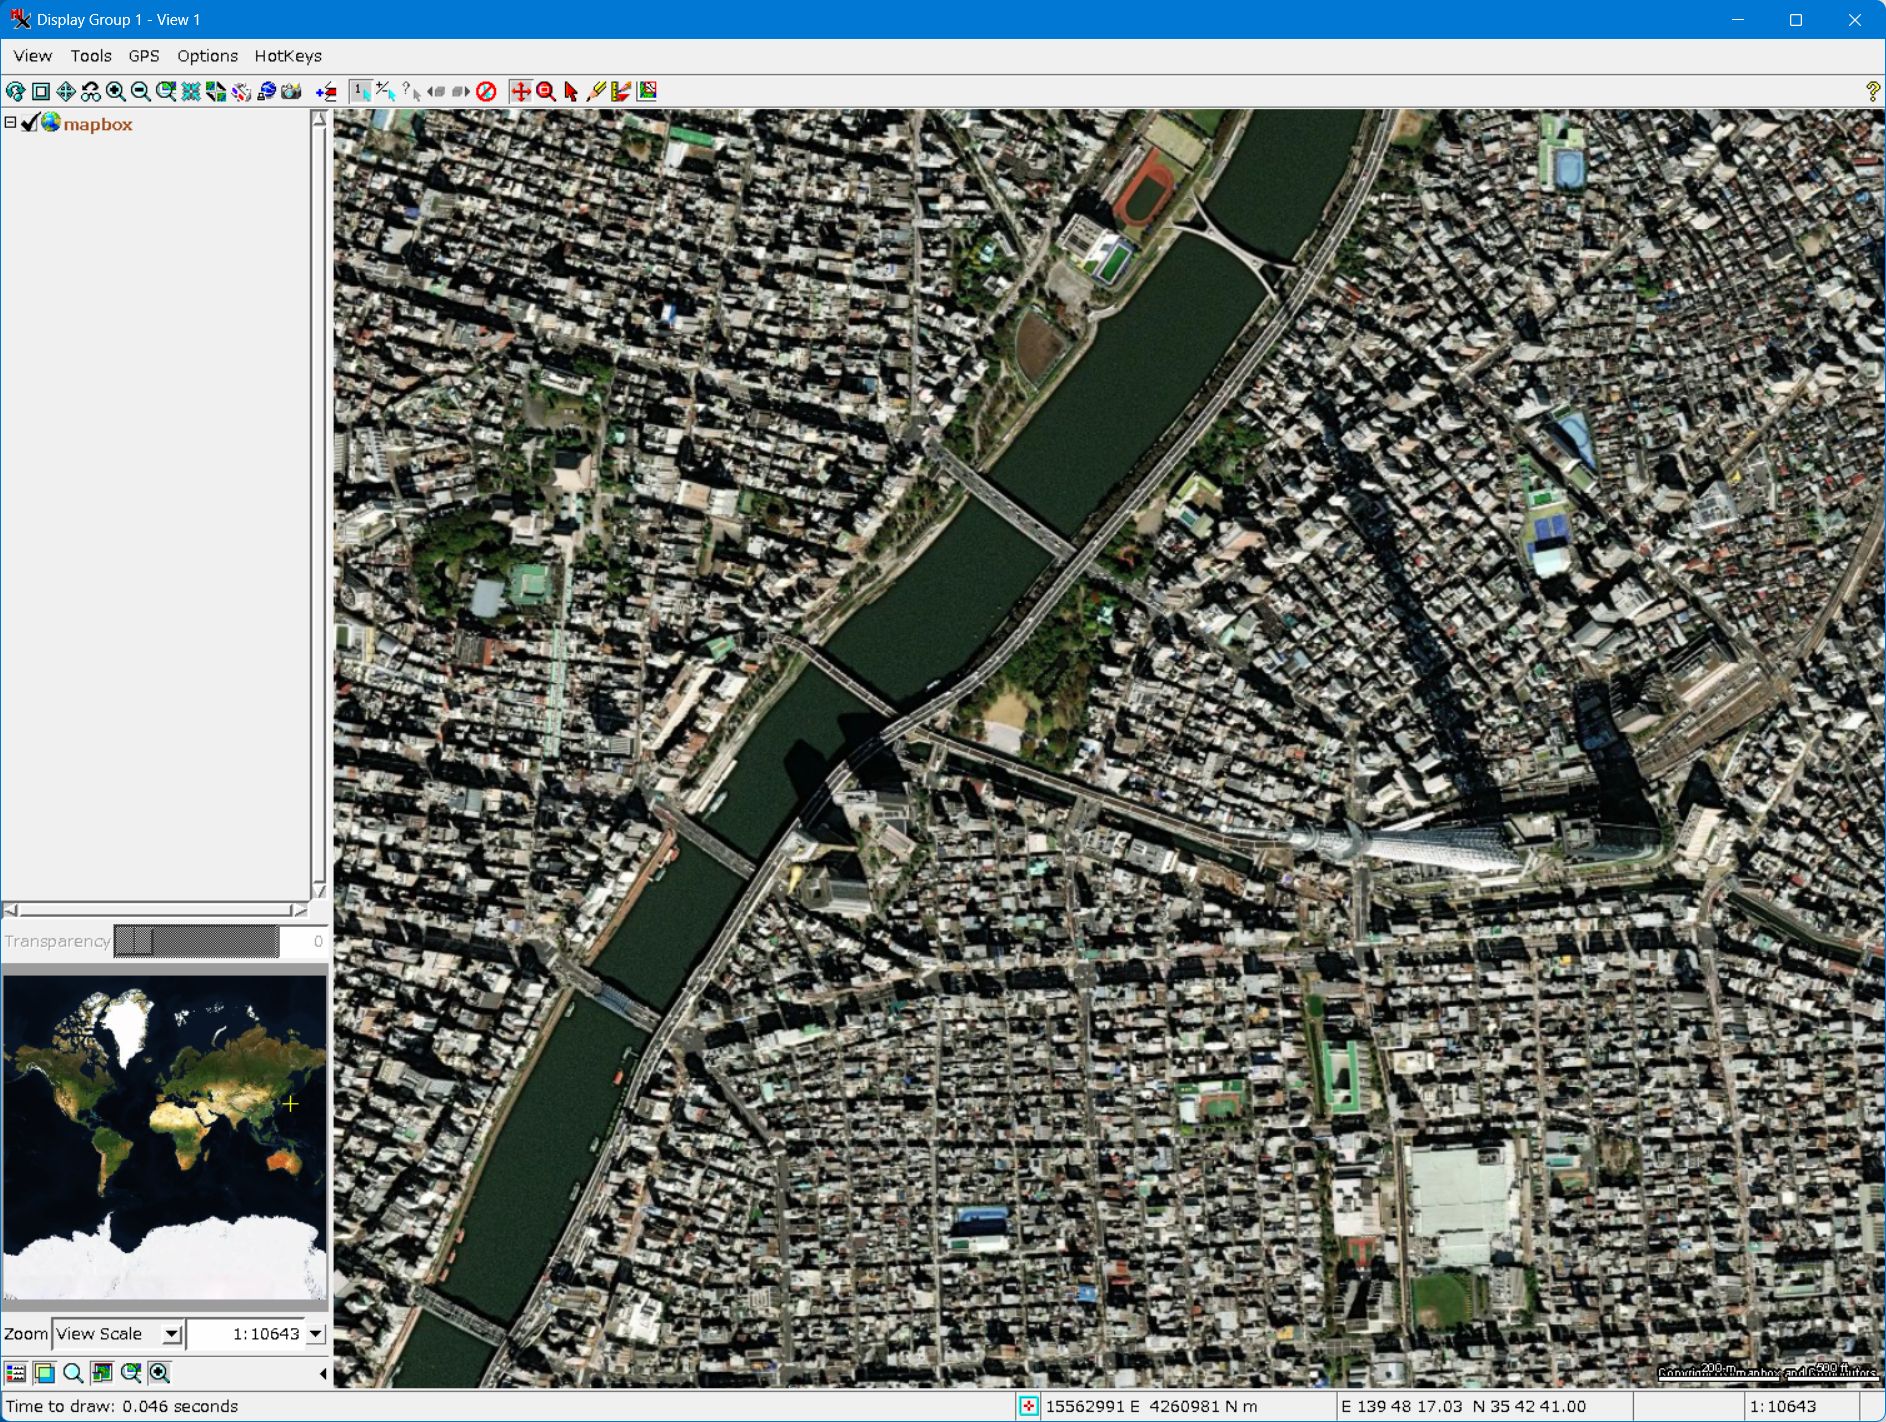Open the Tools menu

point(90,56)
